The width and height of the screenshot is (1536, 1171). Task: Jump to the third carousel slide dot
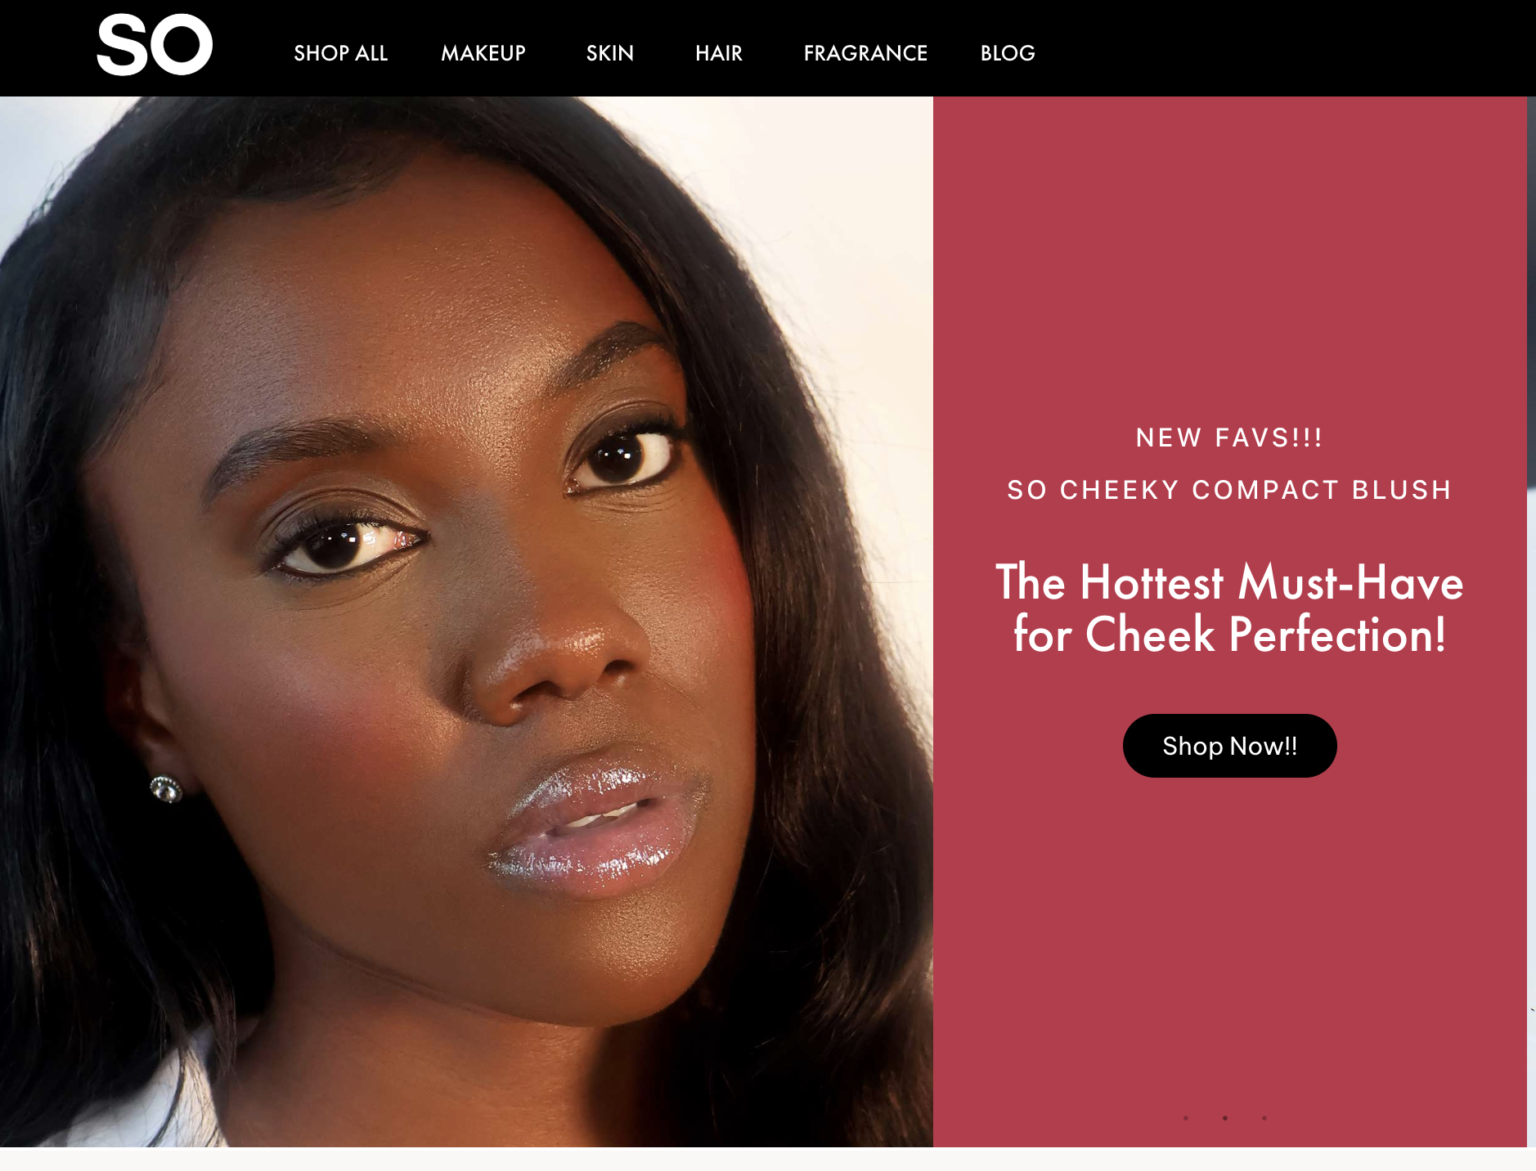click(1264, 1118)
